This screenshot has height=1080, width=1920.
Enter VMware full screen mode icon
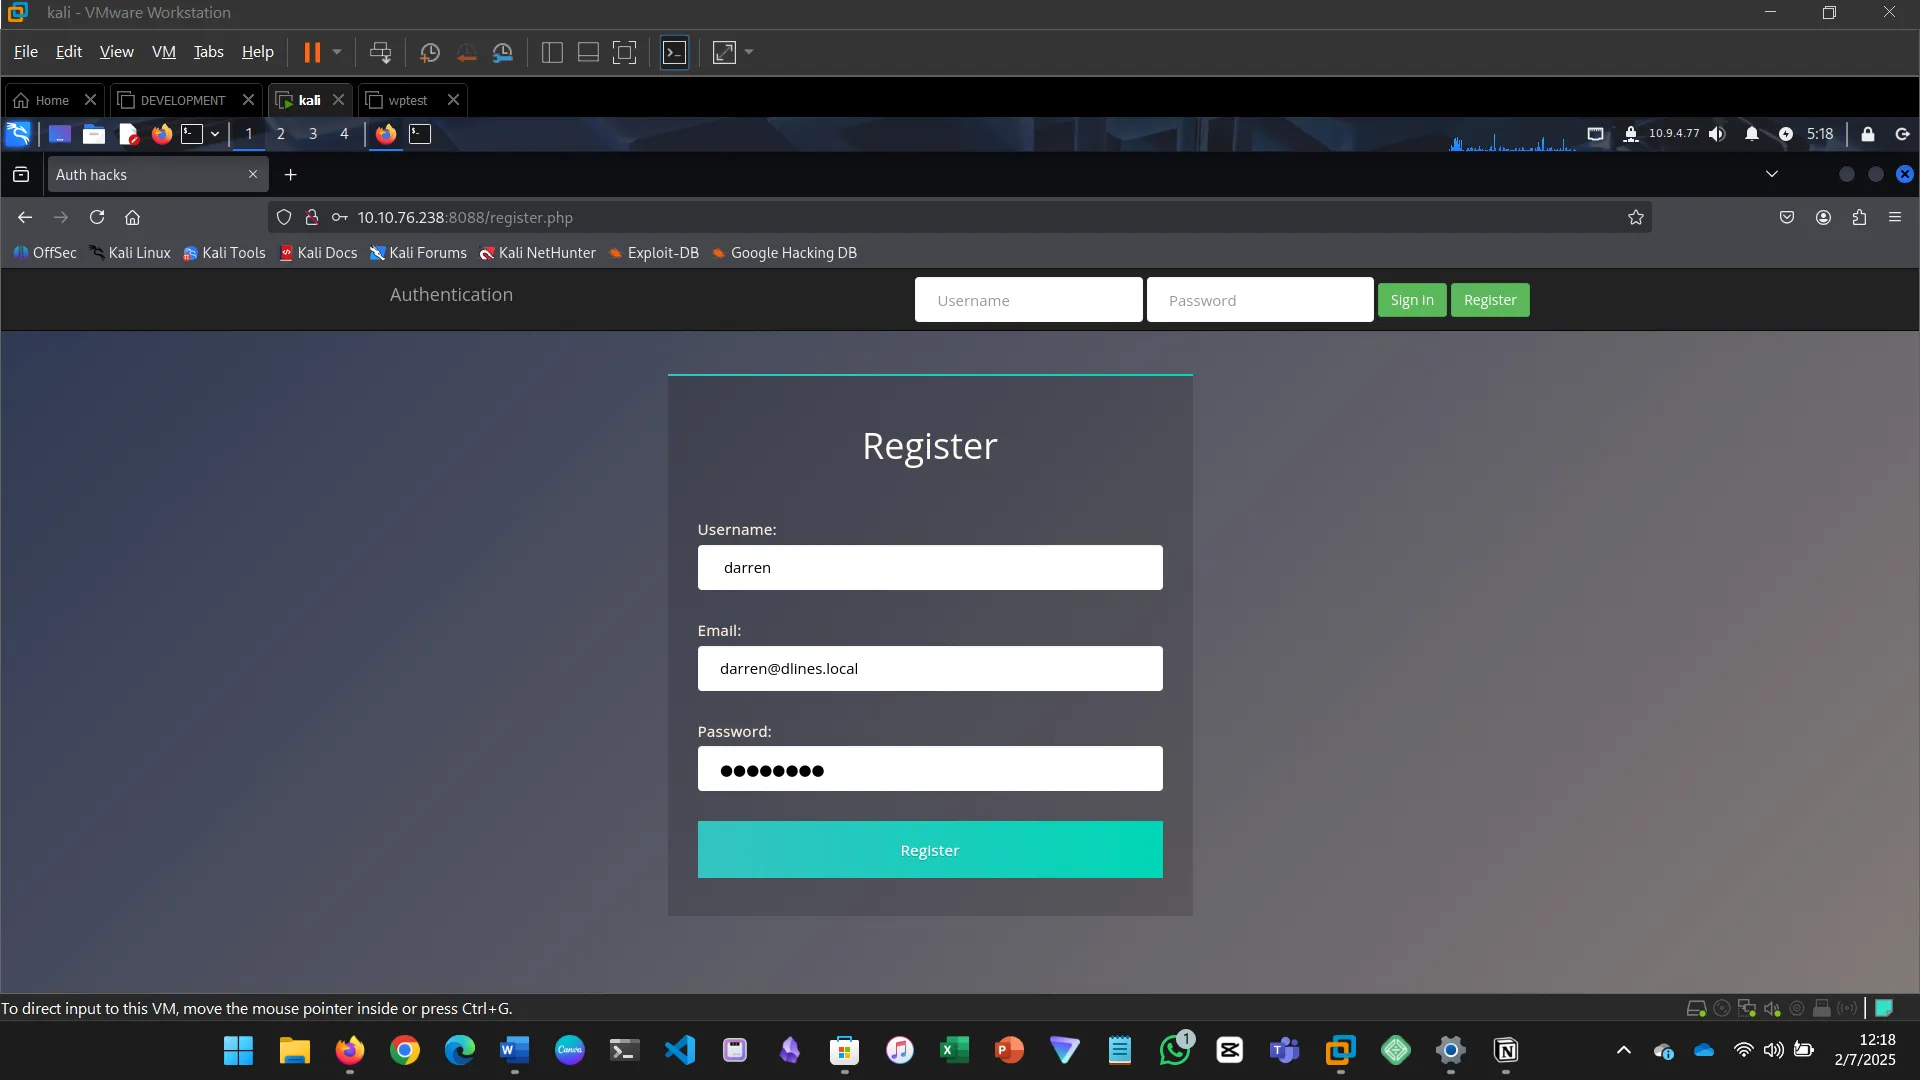(624, 53)
